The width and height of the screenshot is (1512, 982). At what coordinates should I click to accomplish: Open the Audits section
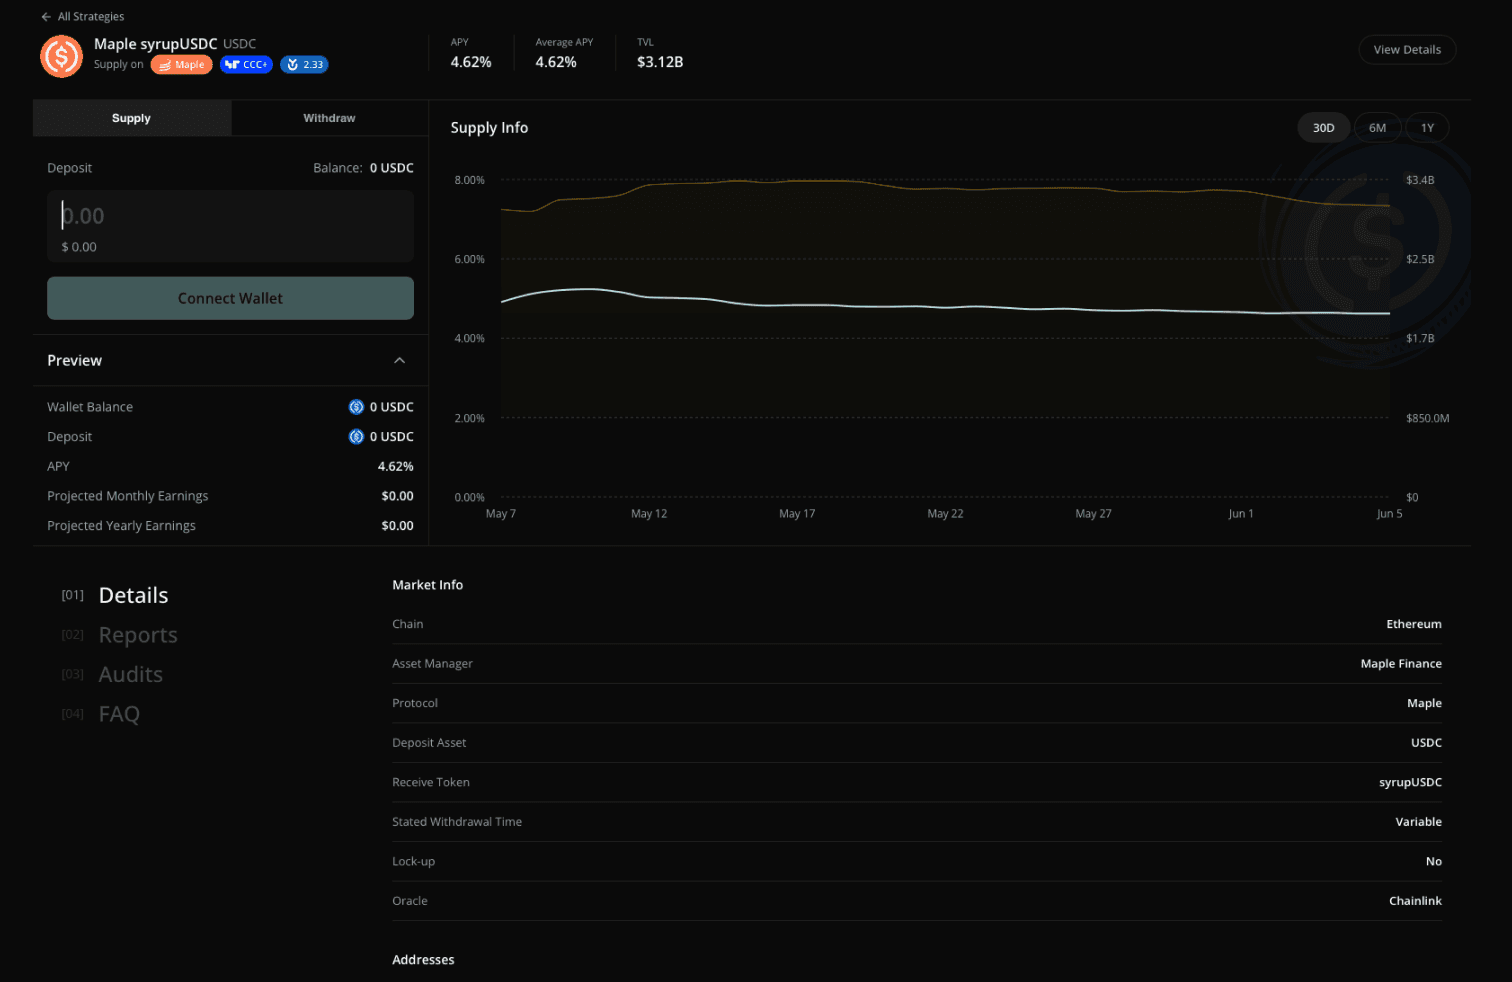coord(130,675)
